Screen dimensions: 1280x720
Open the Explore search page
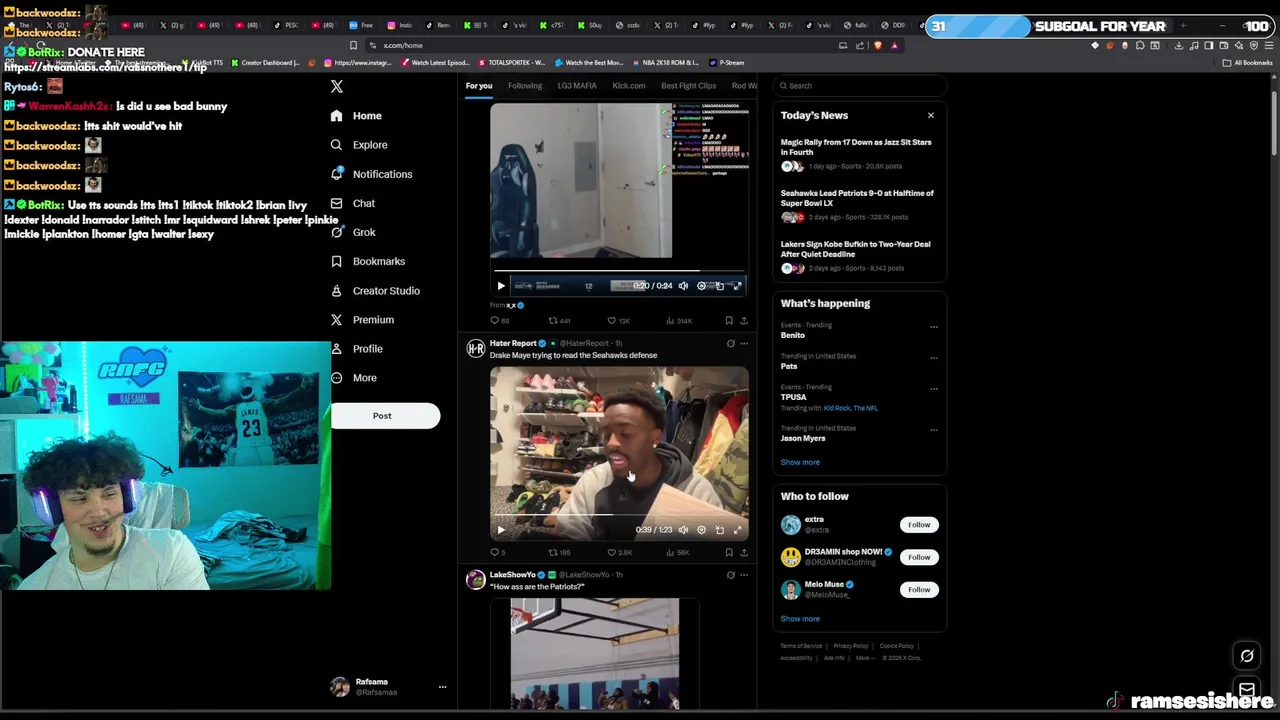click(359, 145)
